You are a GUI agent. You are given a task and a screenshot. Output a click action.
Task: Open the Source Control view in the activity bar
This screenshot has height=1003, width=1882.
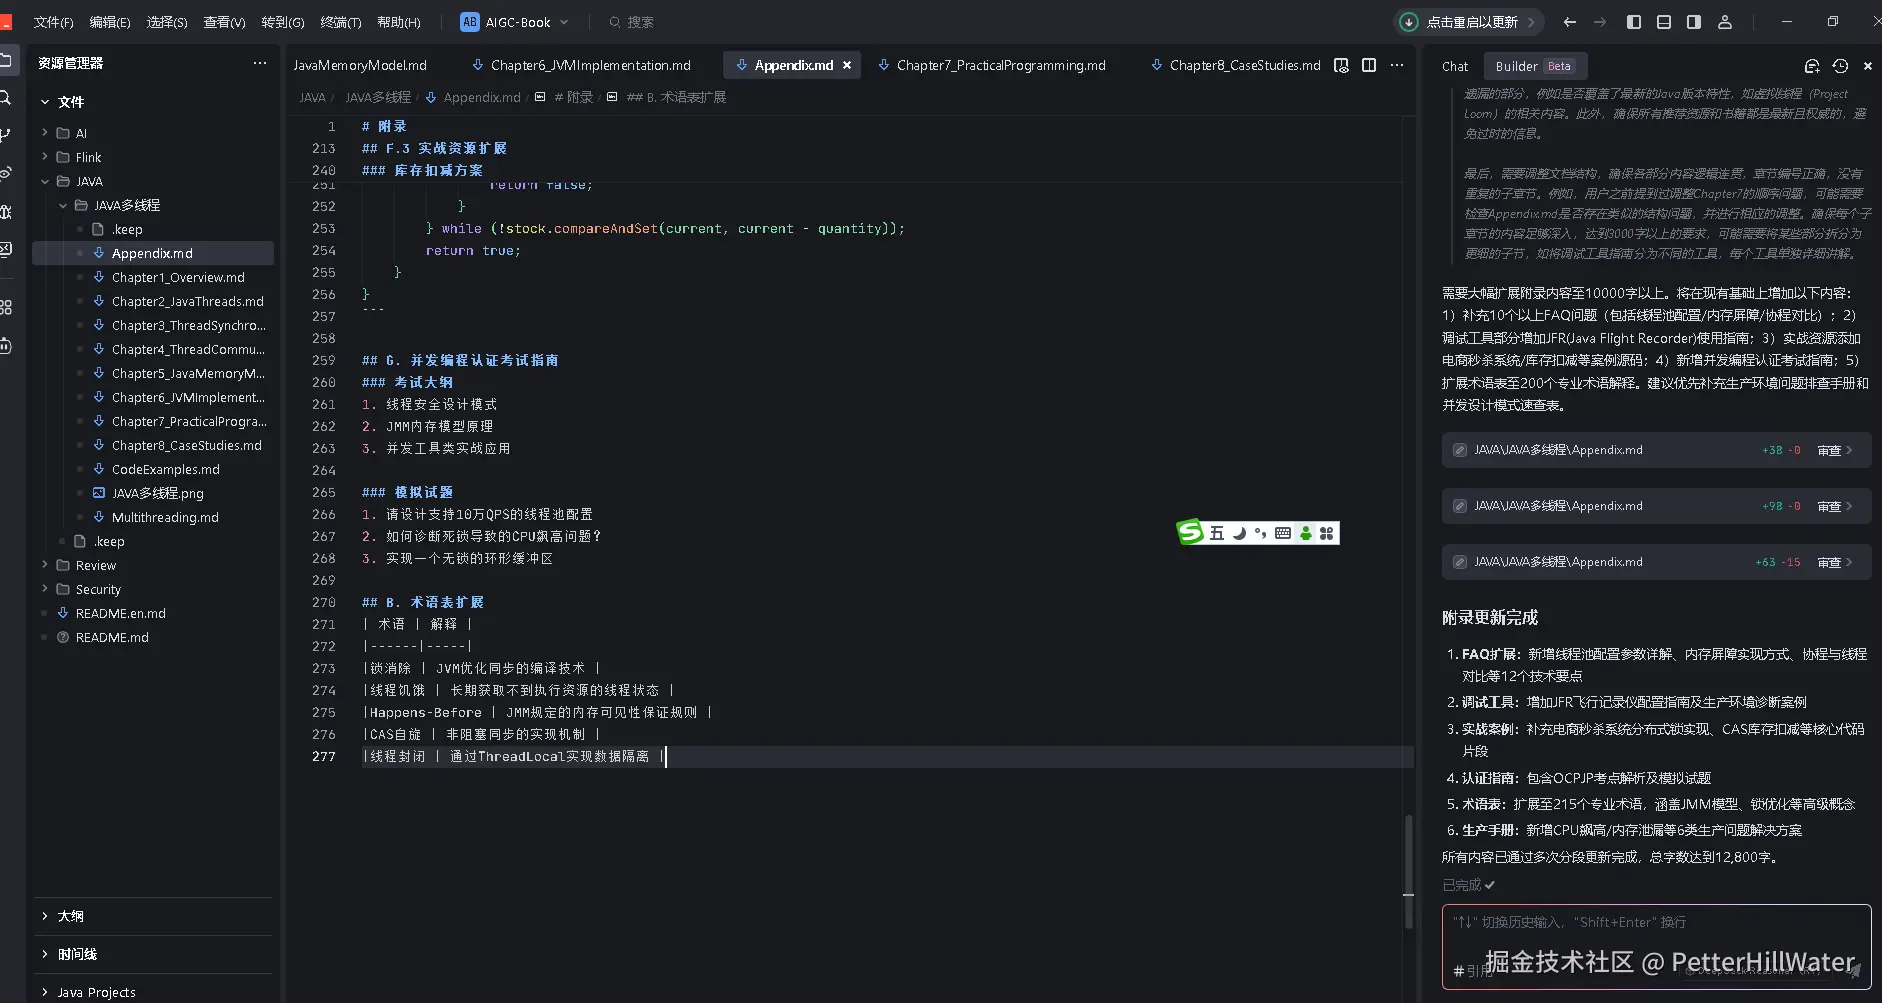click(5, 135)
